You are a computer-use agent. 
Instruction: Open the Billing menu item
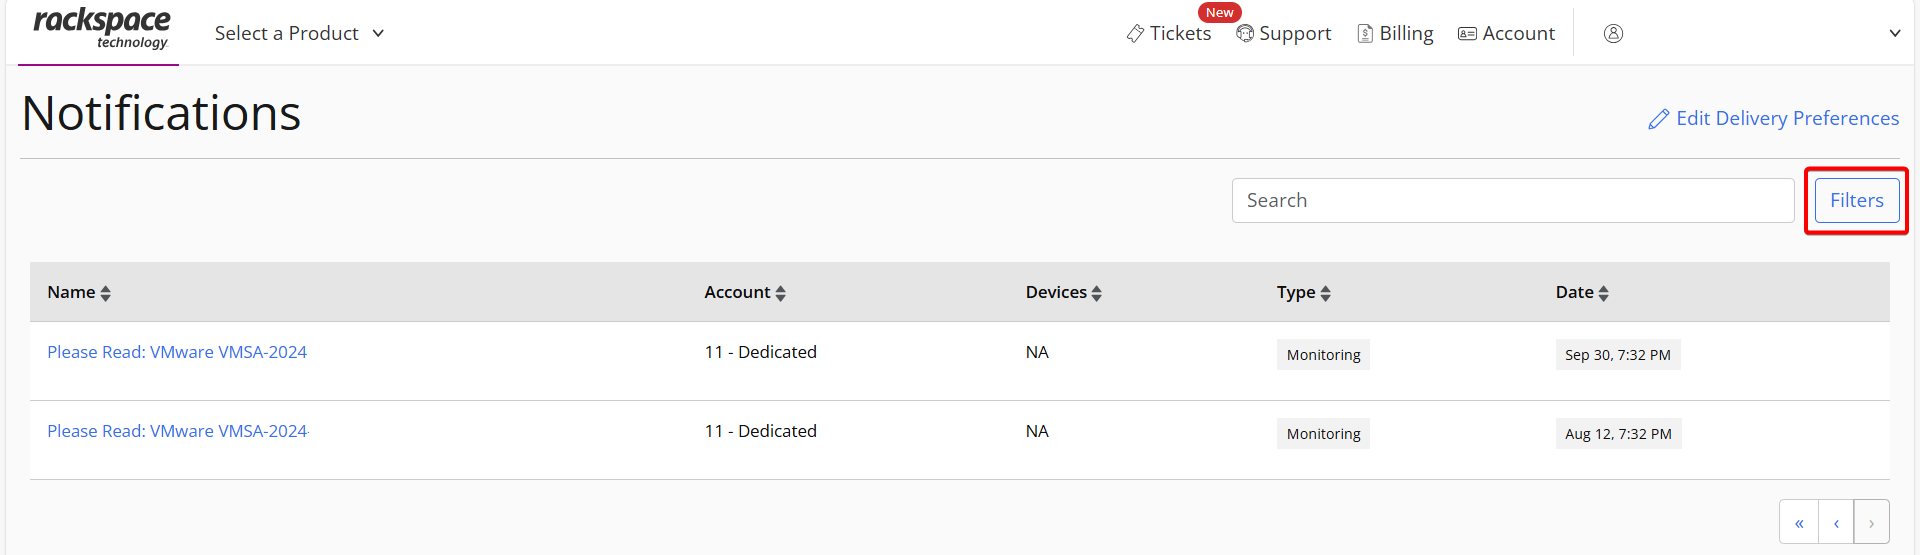click(1395, 33)
